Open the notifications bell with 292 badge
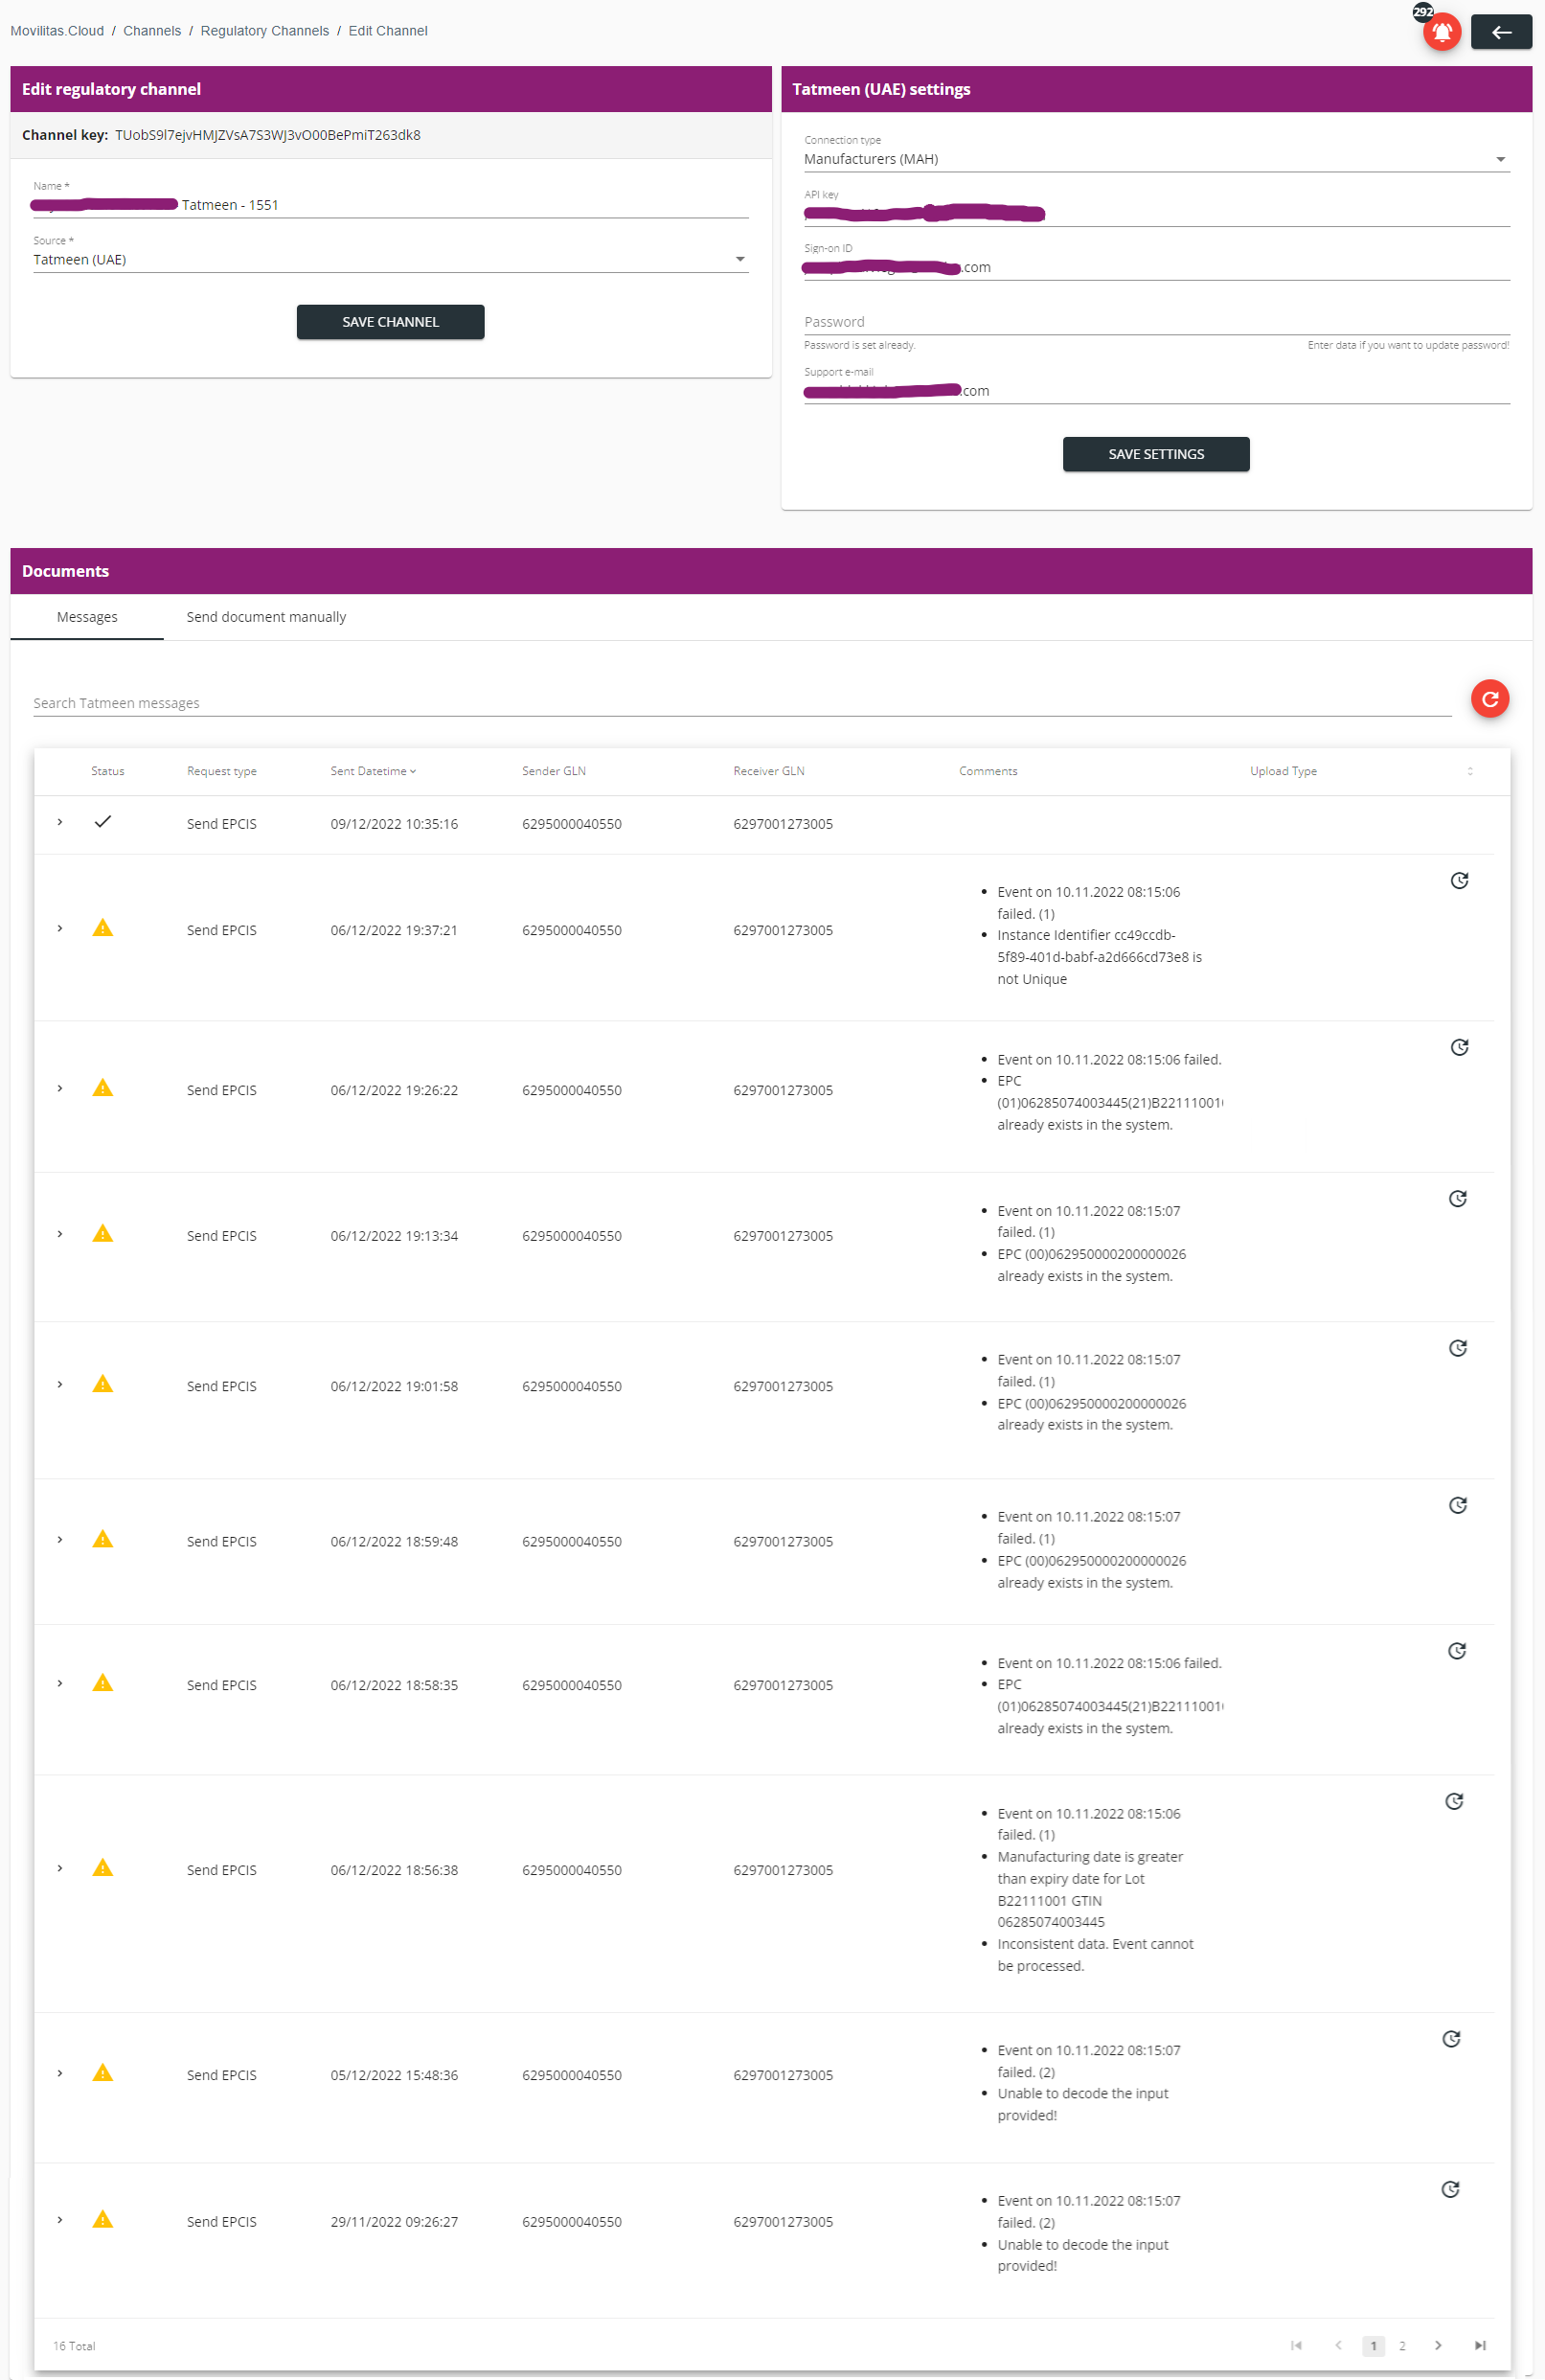Viewport: 1545px width, 2380px height. pos(1441,31)
